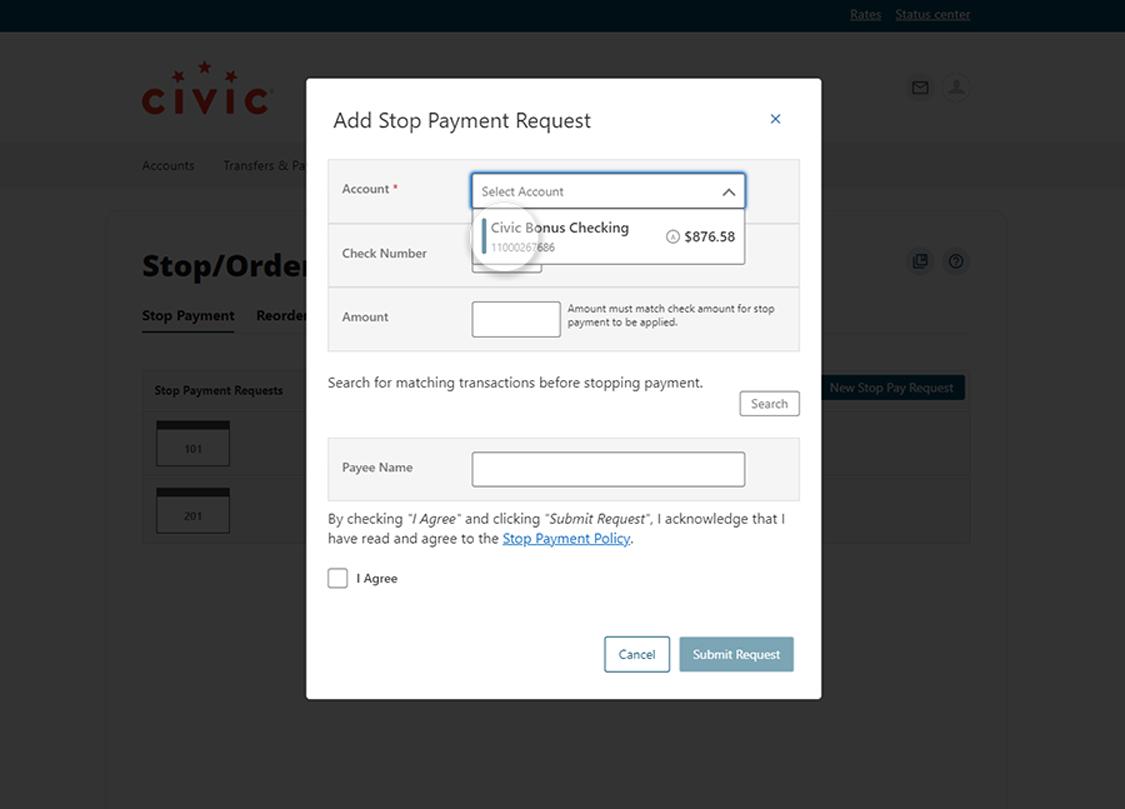Click the Cancel button
The image size is (1125, 809).
coord(636,654)
